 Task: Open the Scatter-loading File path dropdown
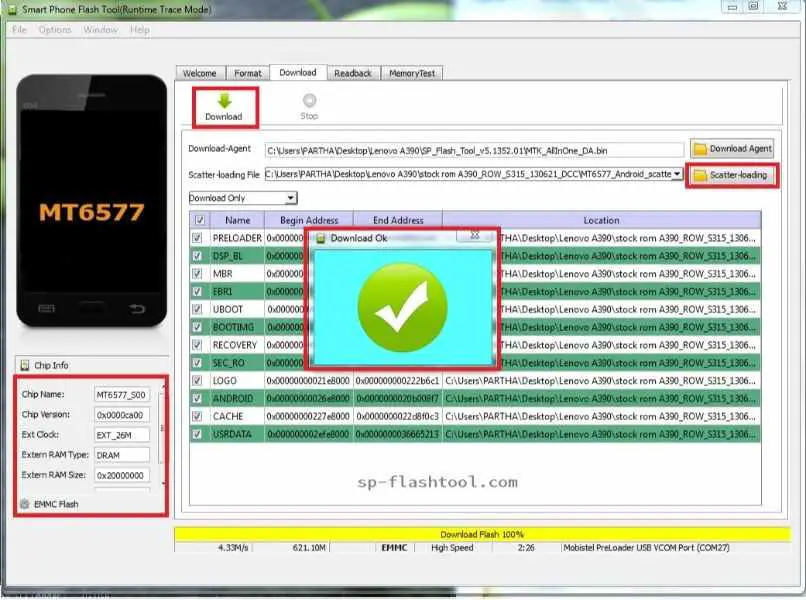tap(677, 174)
